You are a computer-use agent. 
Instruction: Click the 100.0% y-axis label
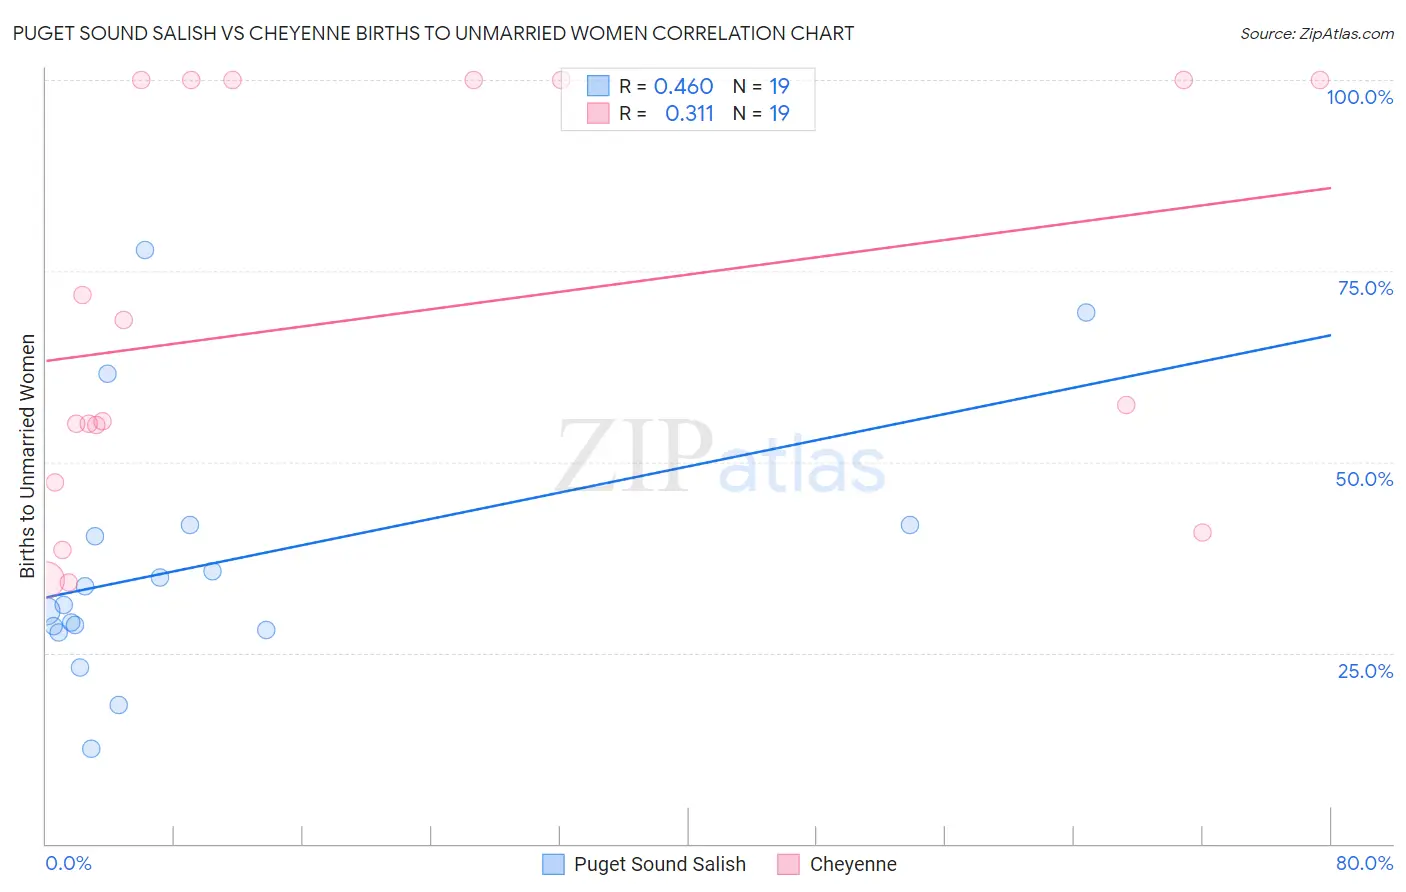tap(1360, 97)
